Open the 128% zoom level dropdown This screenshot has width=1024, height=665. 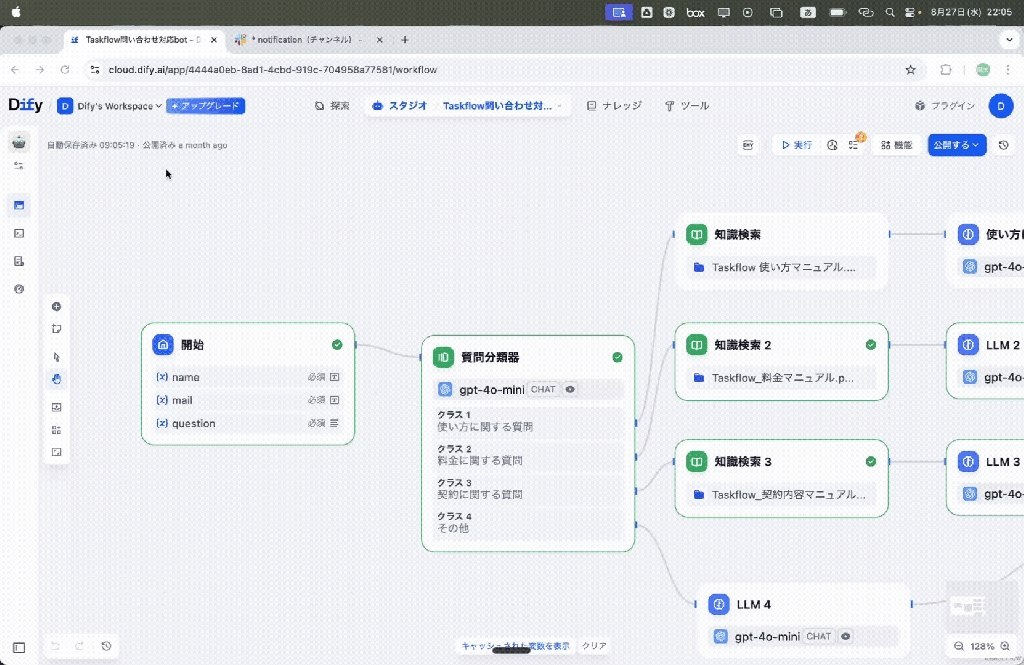click(x=987, y=646)
